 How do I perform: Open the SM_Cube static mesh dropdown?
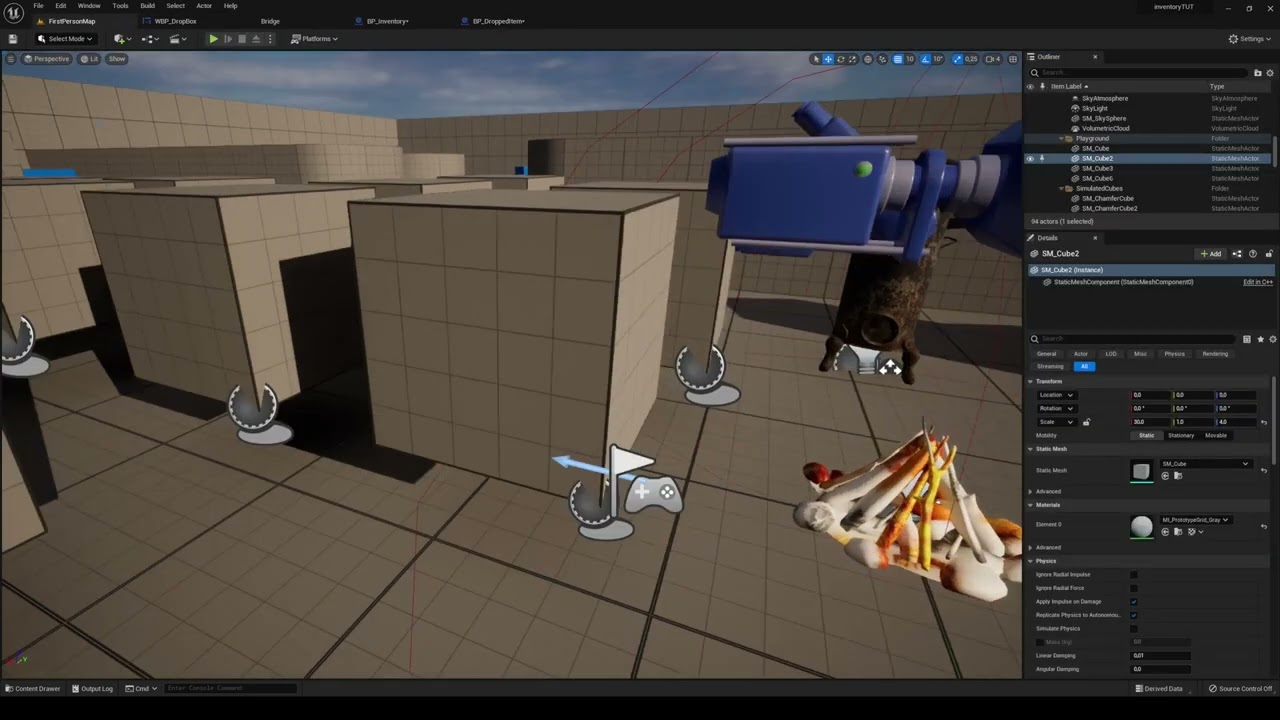coord(1205,464)
